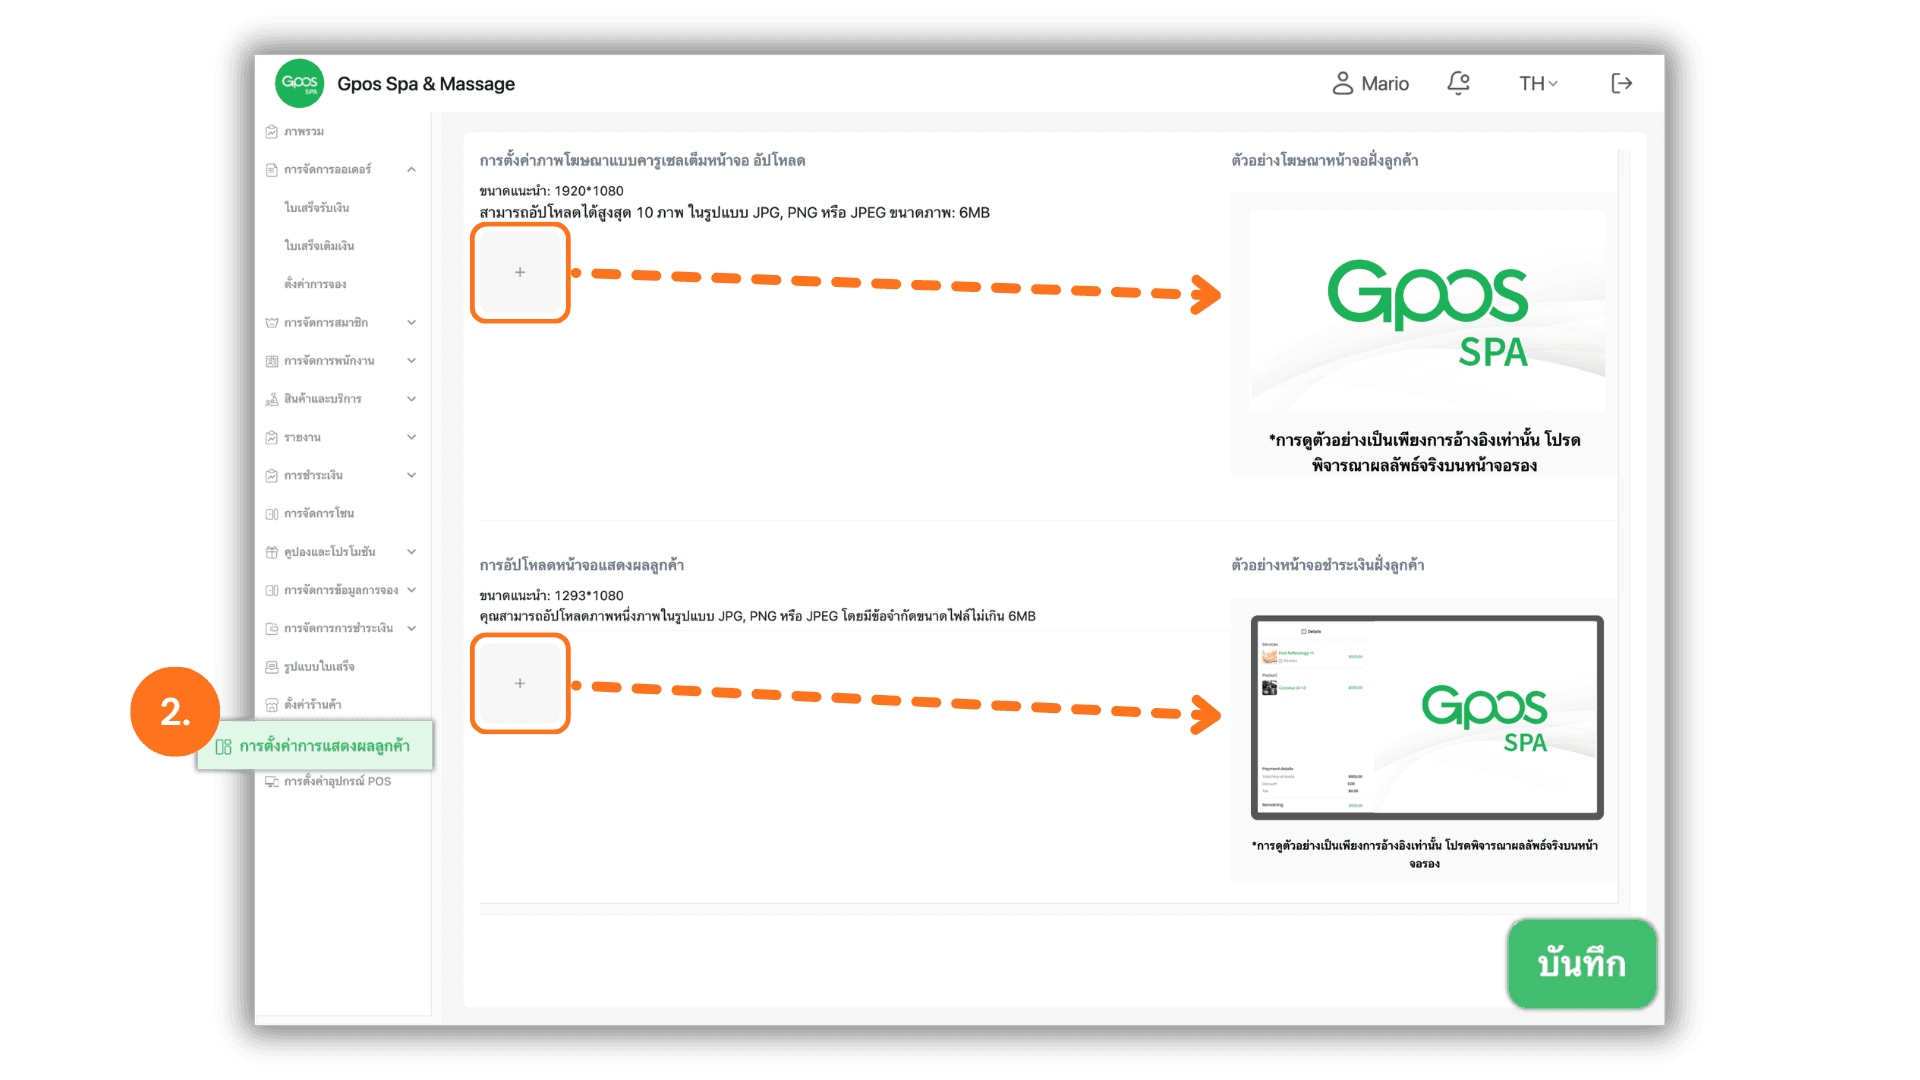This screenshot has width=1920, height=1080.
Task: Open the notification bell
Action: 1458,83
